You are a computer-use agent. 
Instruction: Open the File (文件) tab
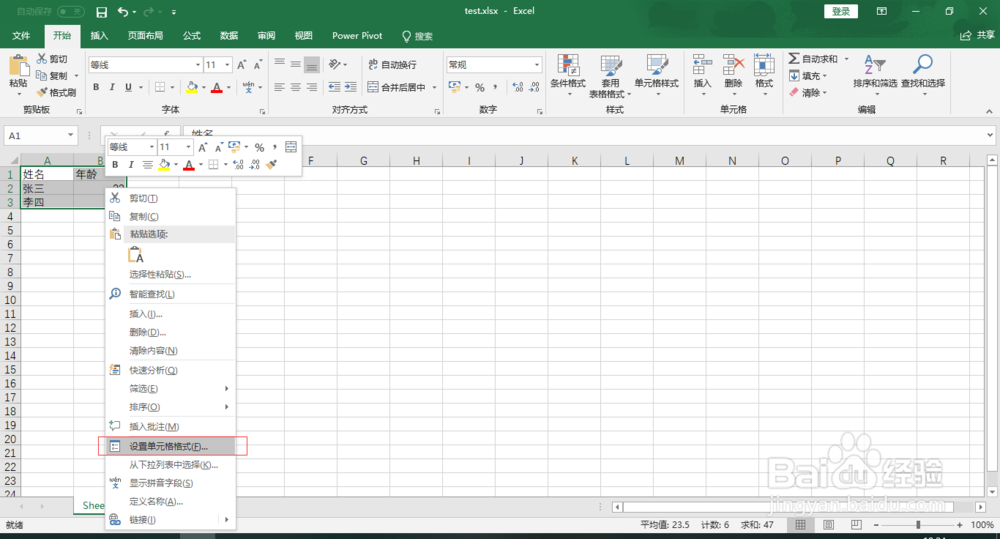point(21,36)
